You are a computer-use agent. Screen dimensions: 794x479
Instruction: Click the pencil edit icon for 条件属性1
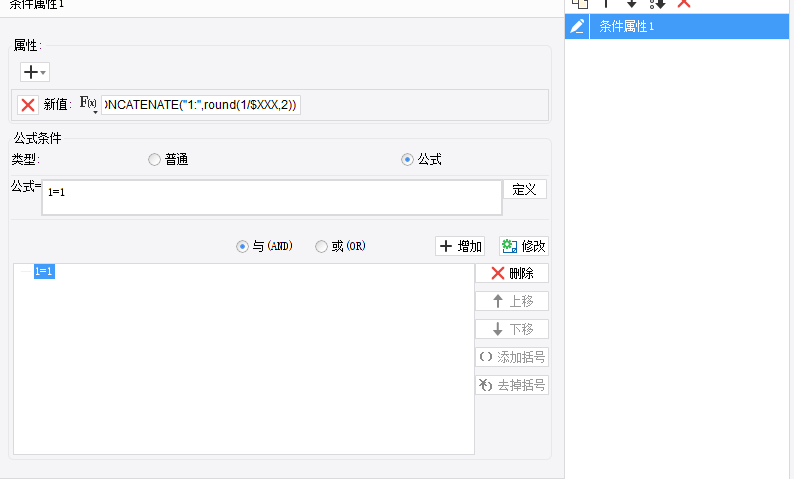tap(577, 26)
